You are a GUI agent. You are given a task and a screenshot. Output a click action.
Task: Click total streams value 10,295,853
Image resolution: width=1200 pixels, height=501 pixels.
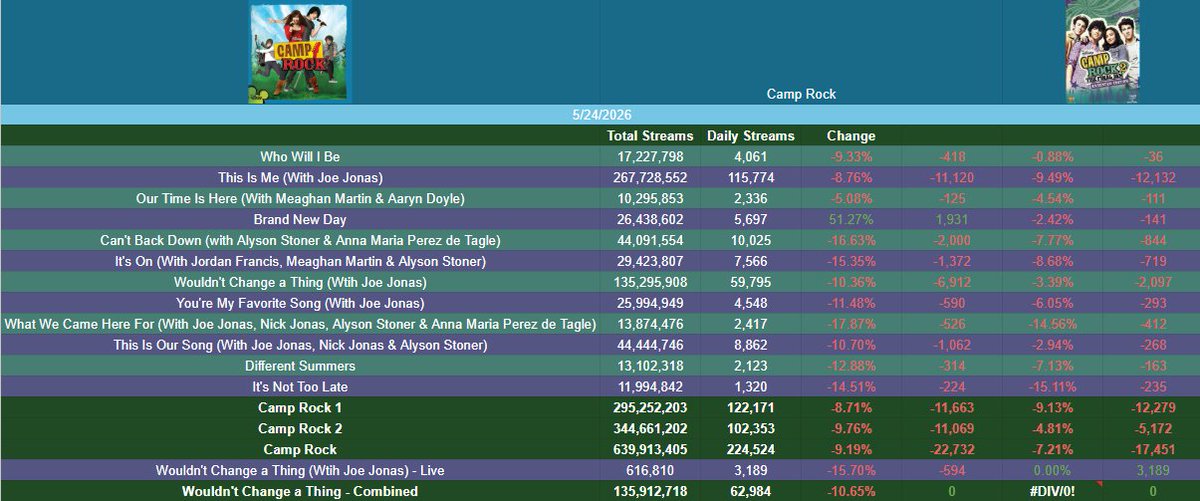(x=650, y=199)
